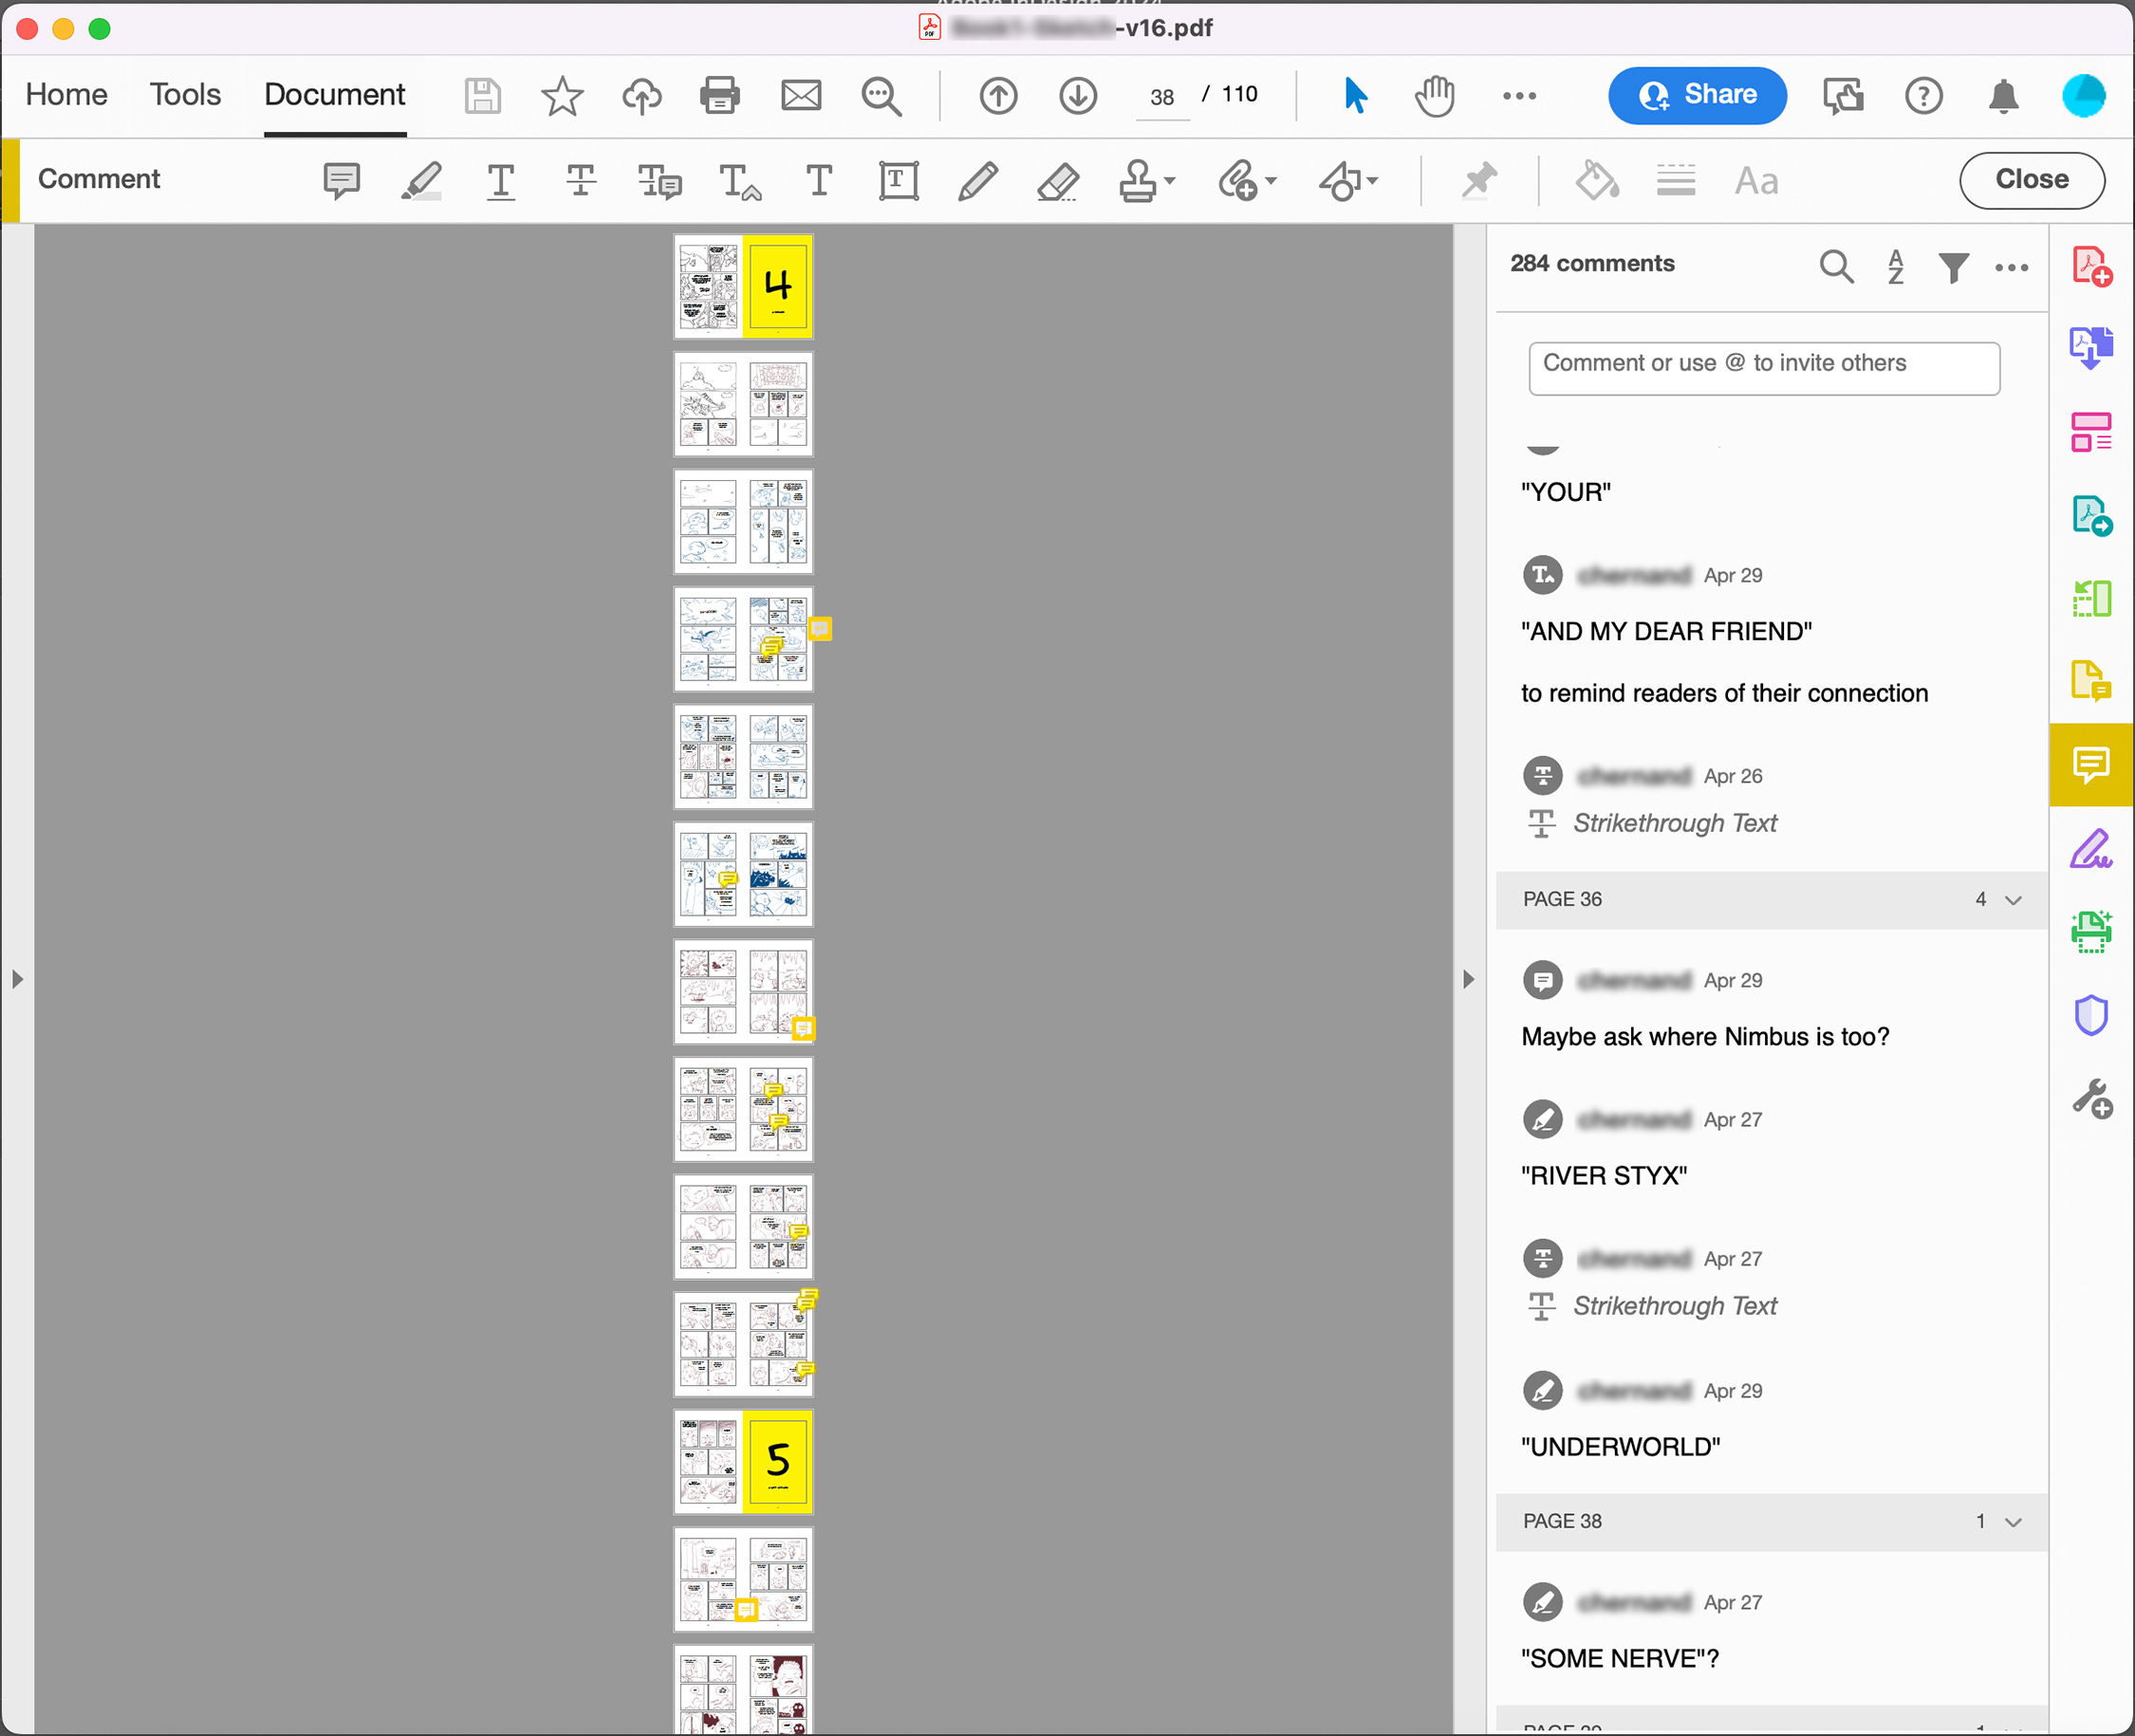Close the Comment toolbar
This screenshot has height=1736, width=2135.
tap(2031, 180)
